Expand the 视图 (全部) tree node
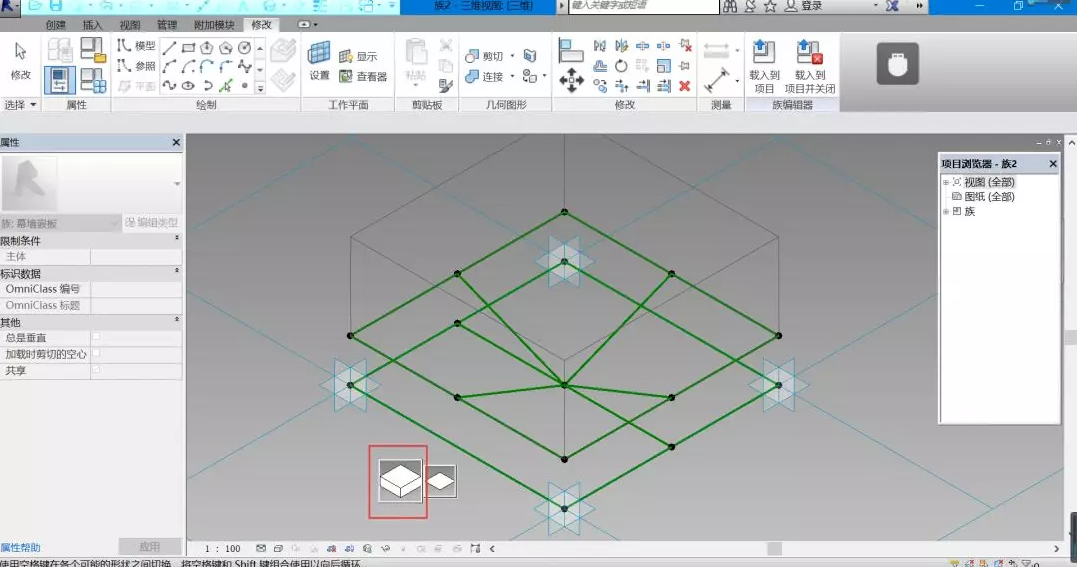 (x=945, y=182)
